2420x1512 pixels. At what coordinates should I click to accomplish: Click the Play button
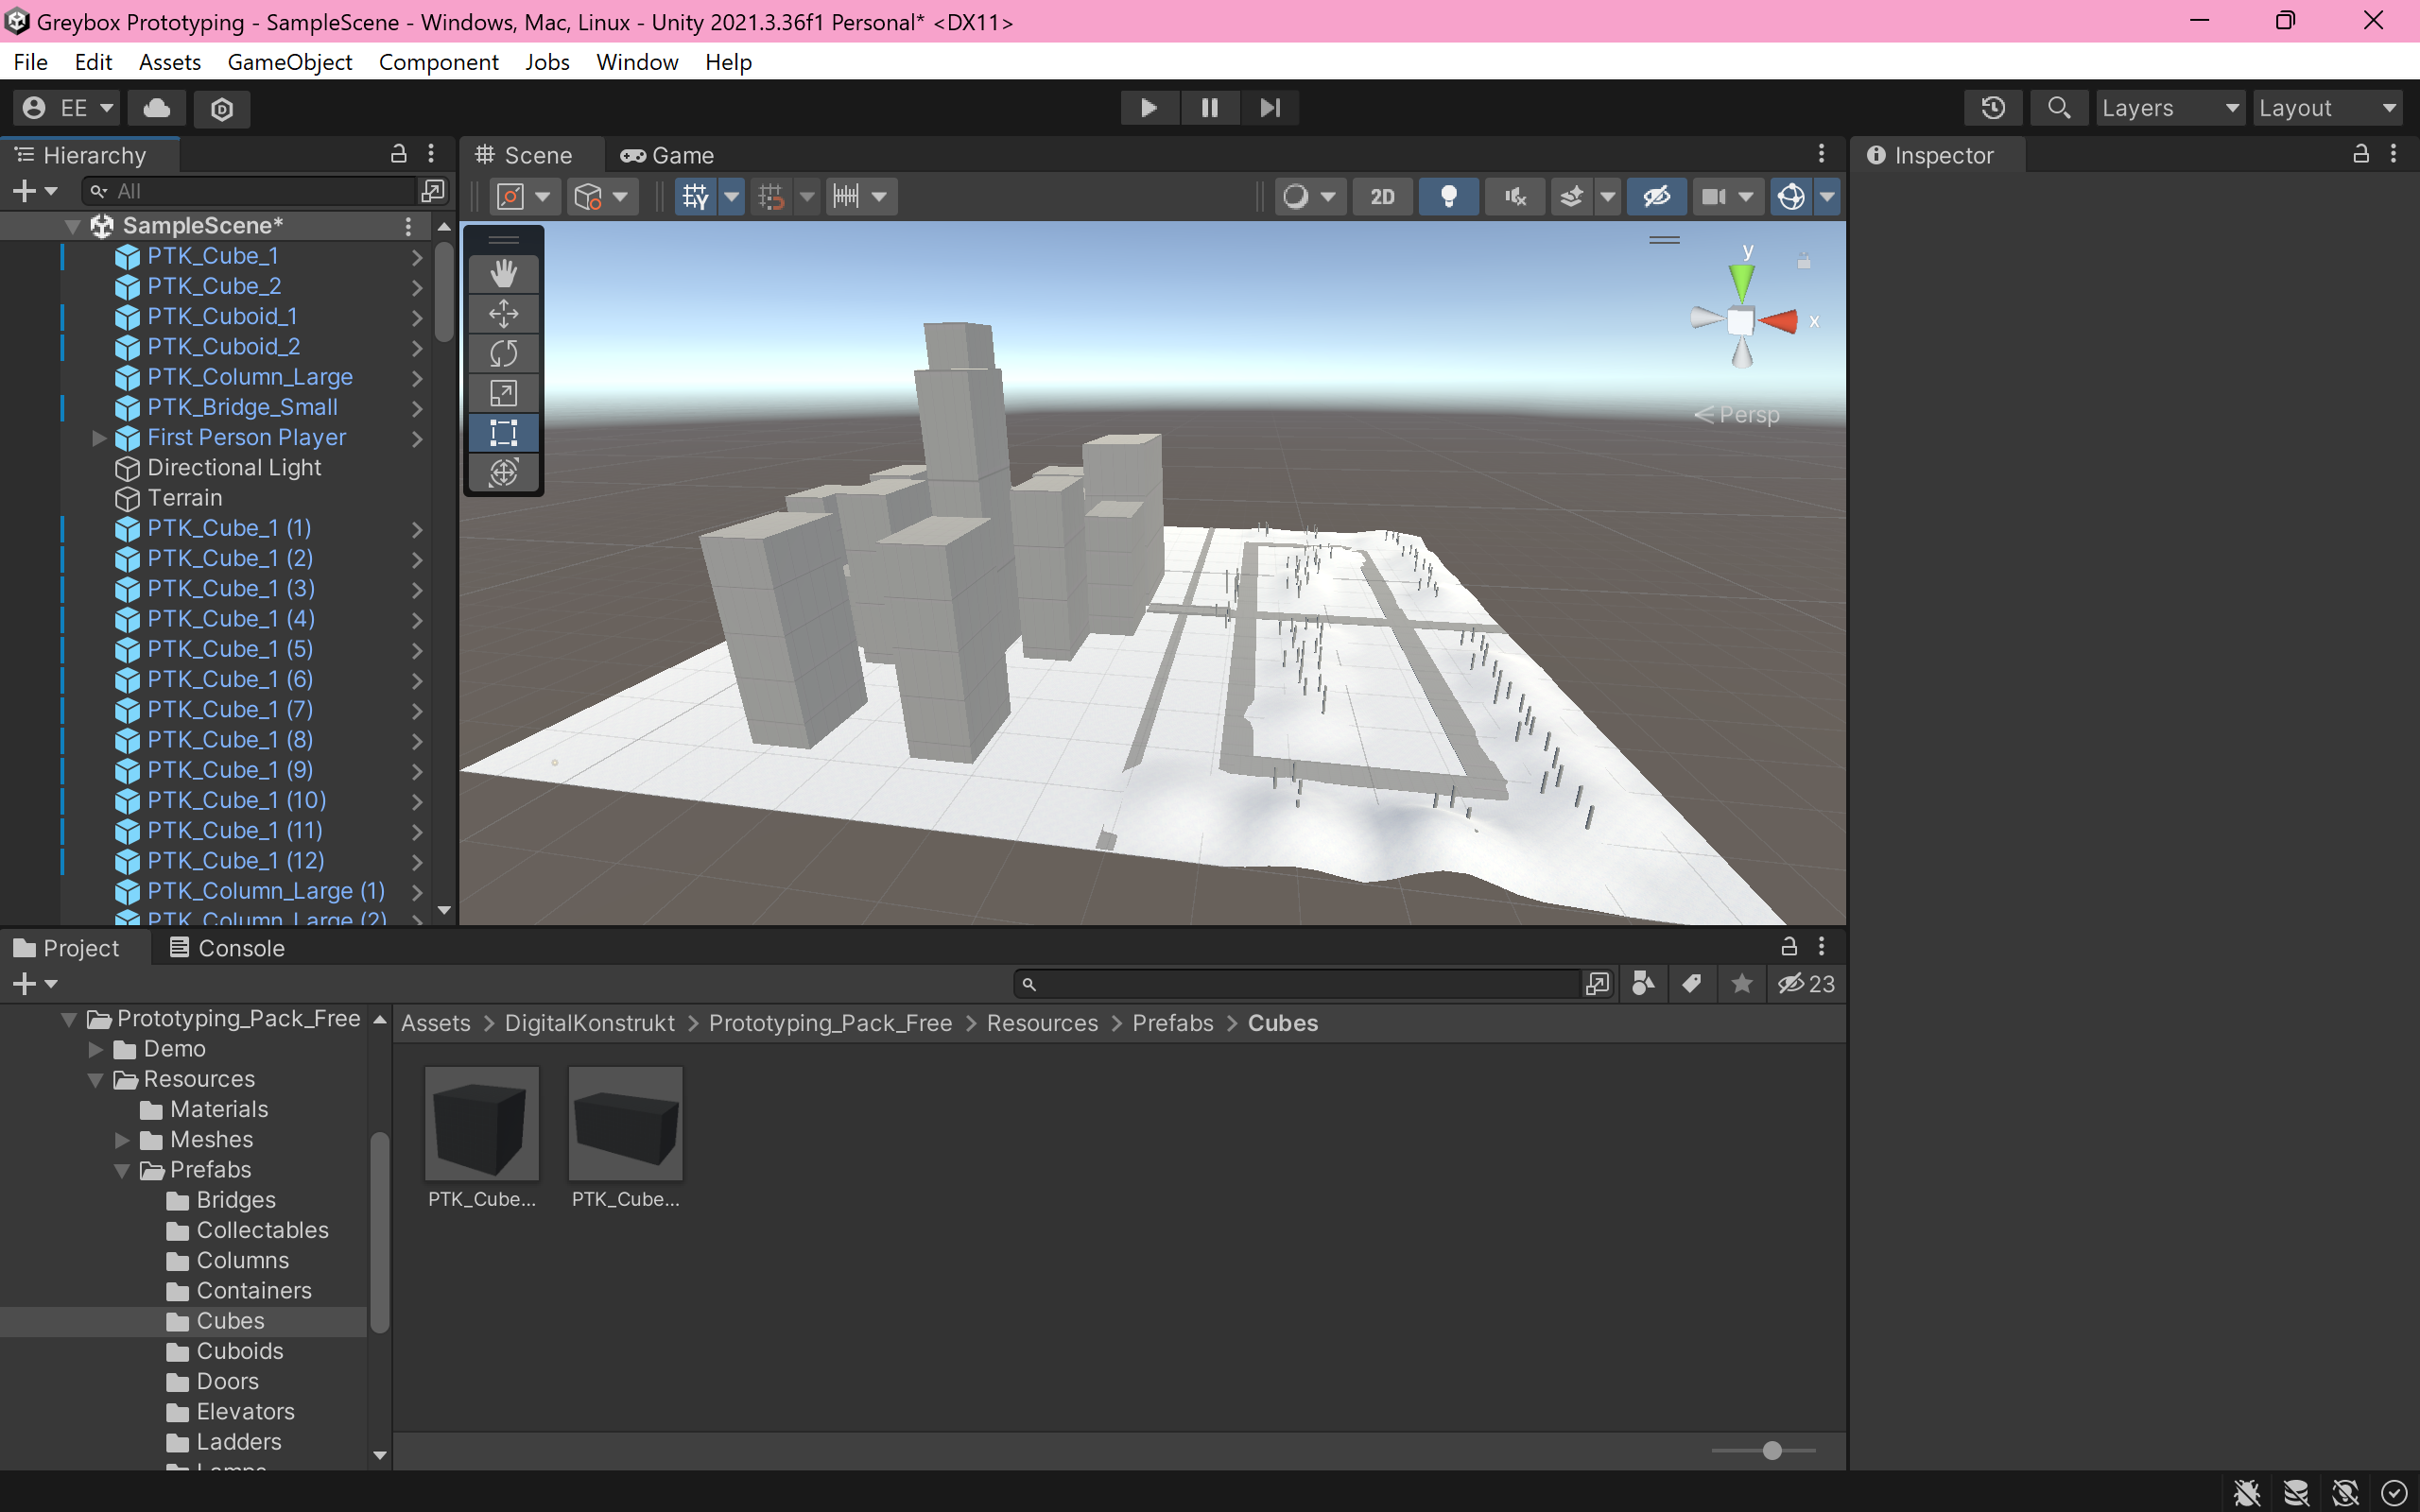[1149, 108]
